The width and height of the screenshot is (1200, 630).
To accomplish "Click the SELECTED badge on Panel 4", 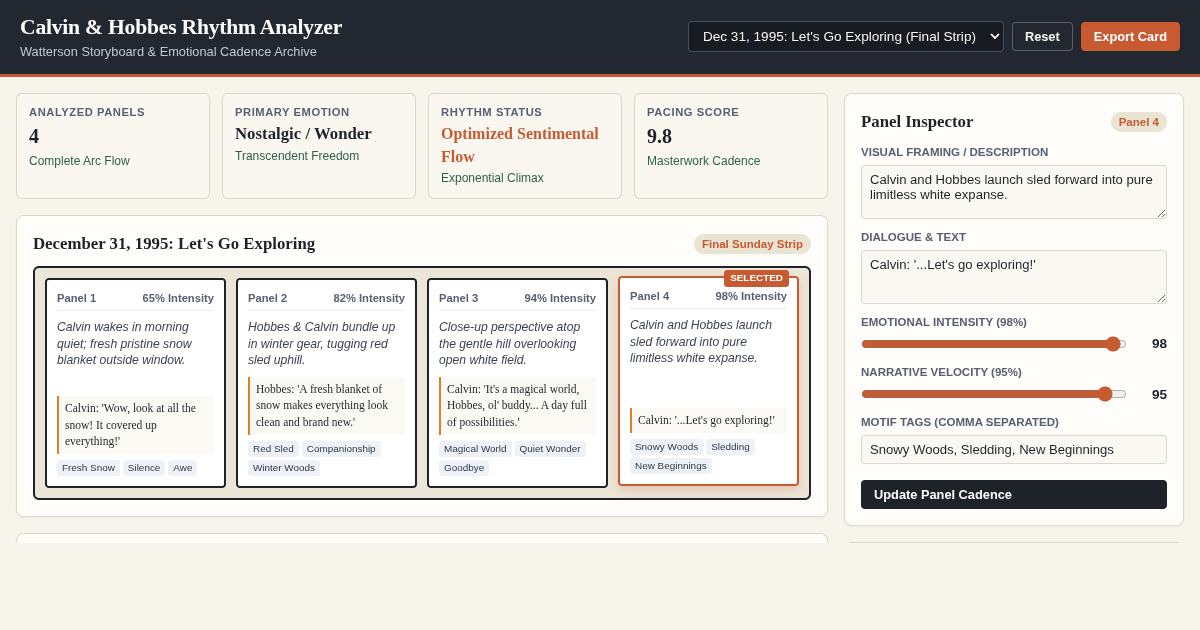I will click(756, 278).
